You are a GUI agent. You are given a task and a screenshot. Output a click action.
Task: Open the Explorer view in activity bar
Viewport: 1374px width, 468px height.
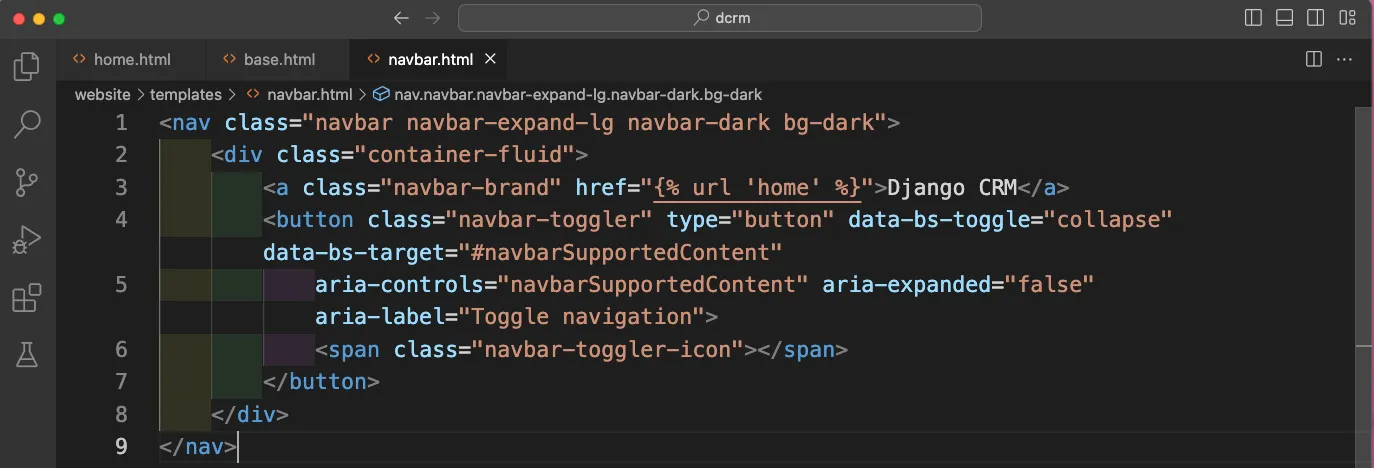[27, 67]
